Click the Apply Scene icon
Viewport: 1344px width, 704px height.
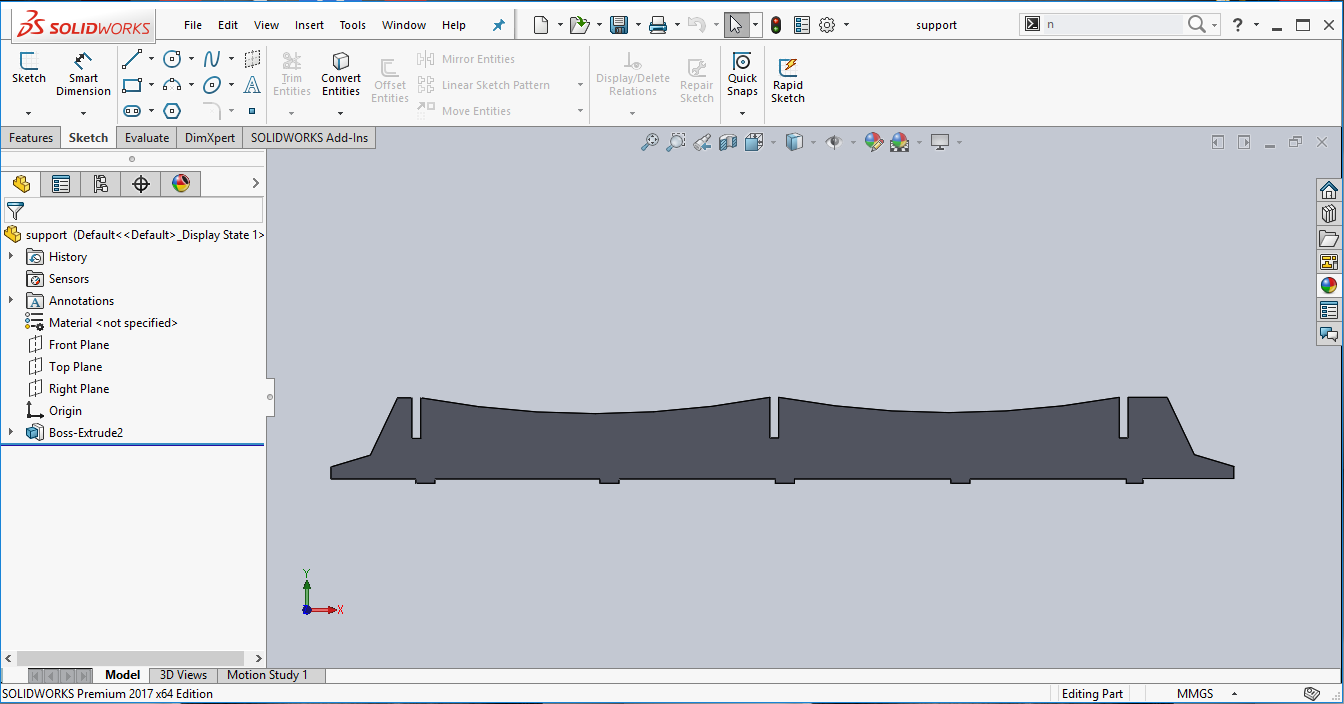coord(900,142)
